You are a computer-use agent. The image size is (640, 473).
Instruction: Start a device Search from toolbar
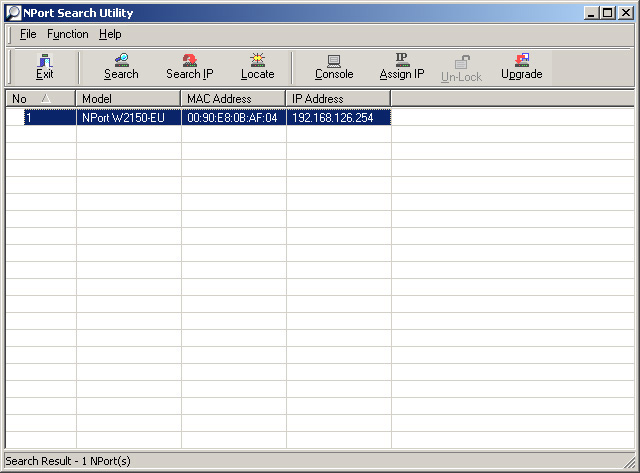(121, 67)
